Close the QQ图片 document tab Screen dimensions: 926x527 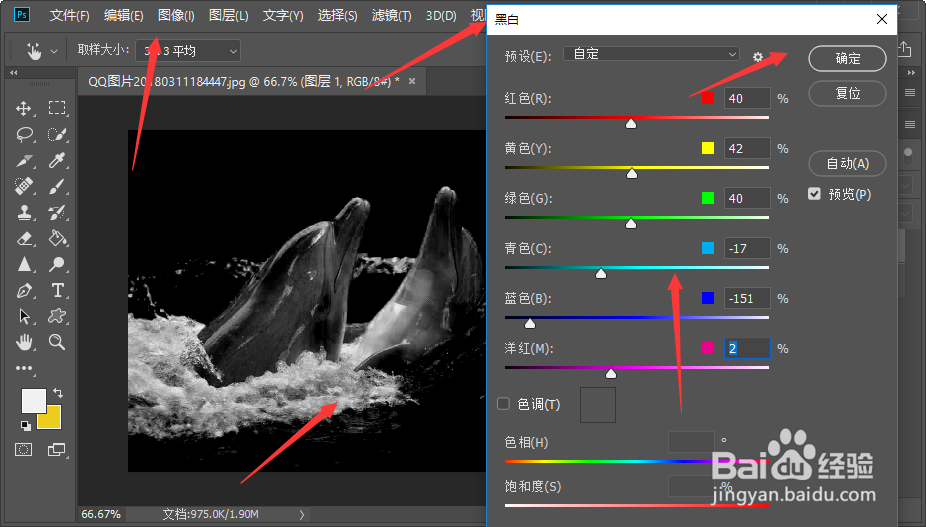[x=412, y=81]
